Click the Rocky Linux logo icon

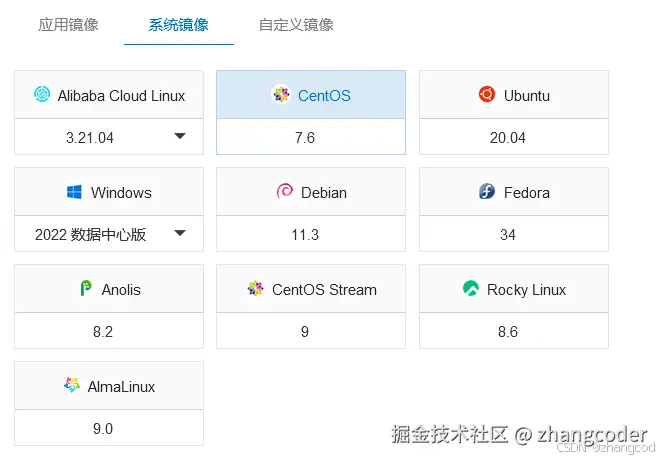point(471,289)
